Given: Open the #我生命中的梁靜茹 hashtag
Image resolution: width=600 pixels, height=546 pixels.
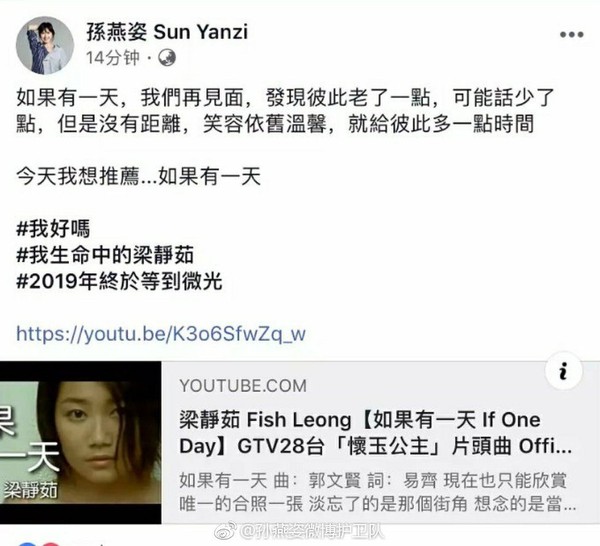Looking at the screenshot, I should (105, 255).
